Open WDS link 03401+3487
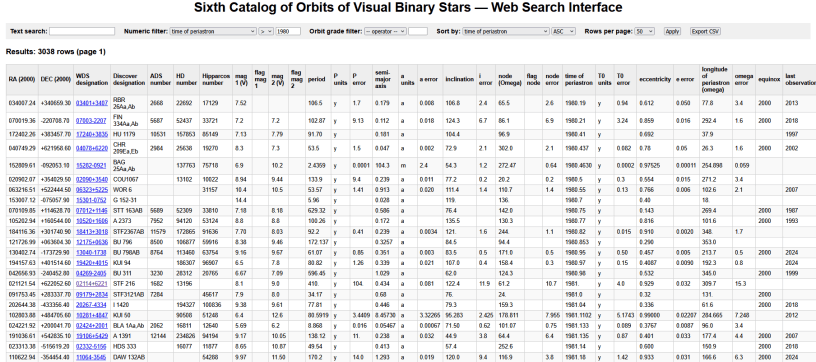 pyautogui.click(x=92, y=103)
